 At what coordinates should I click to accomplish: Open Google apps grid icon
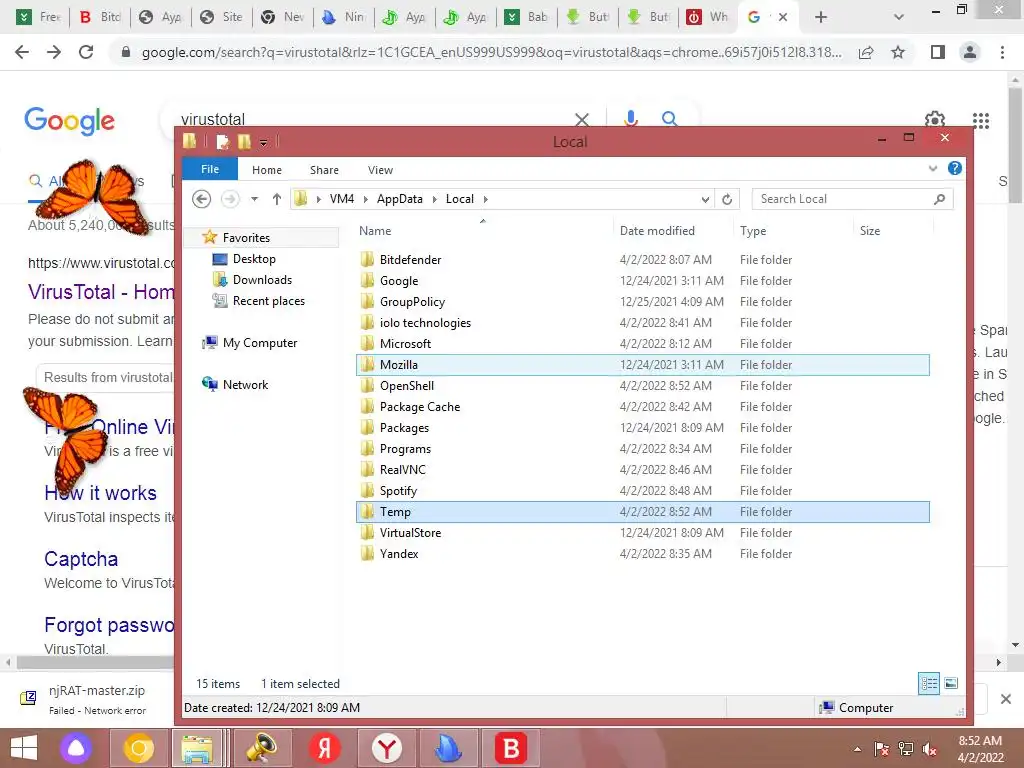point(980,120)
